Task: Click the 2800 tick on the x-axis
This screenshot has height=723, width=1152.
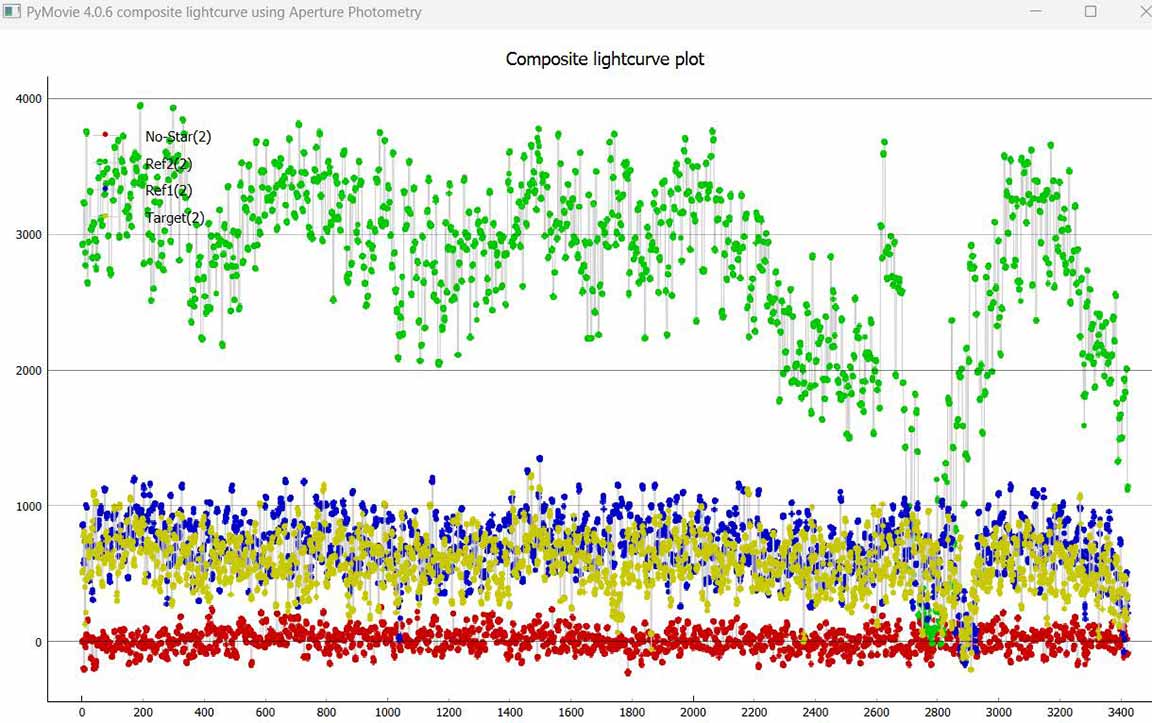Action: point(937,712)
